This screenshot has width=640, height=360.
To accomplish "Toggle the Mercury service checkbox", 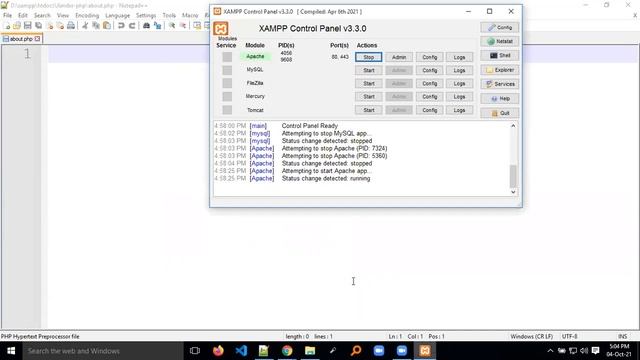I will 227,96.
